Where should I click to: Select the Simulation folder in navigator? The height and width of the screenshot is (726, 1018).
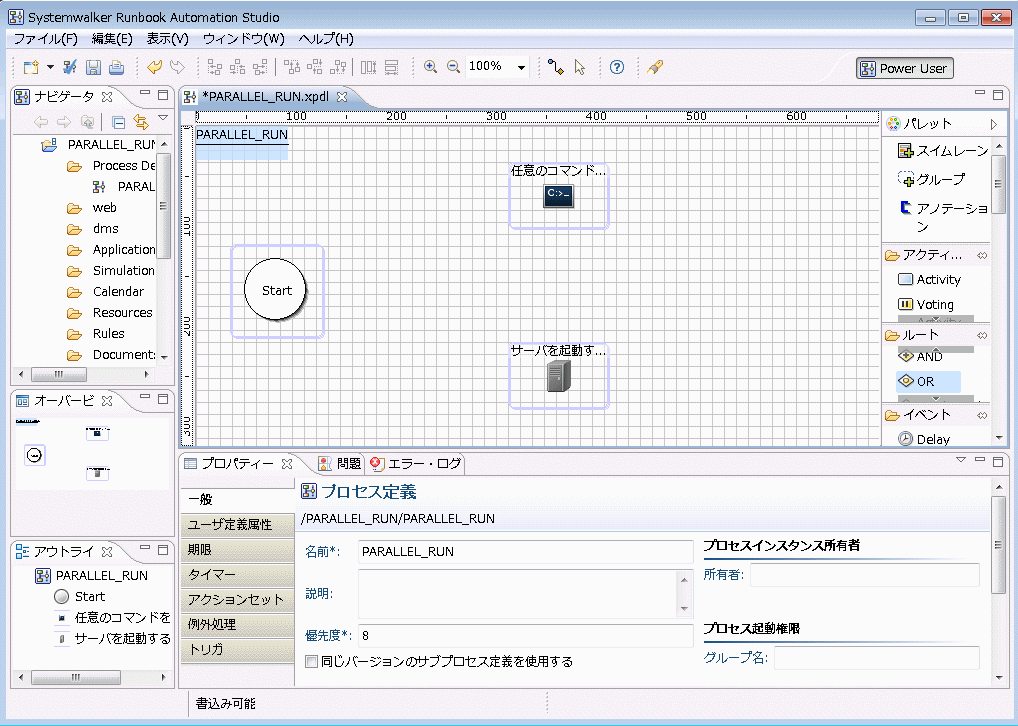click(x=112, y=270)
